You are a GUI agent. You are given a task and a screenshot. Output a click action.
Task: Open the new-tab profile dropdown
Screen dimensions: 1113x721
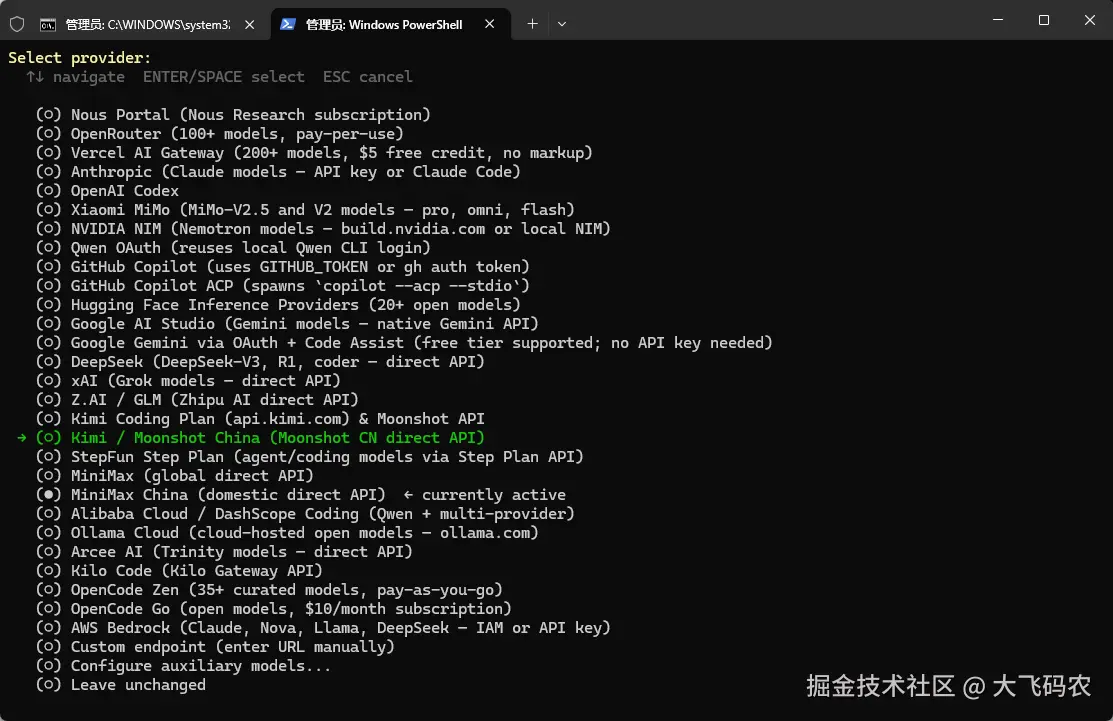click(x=561, y=24)
